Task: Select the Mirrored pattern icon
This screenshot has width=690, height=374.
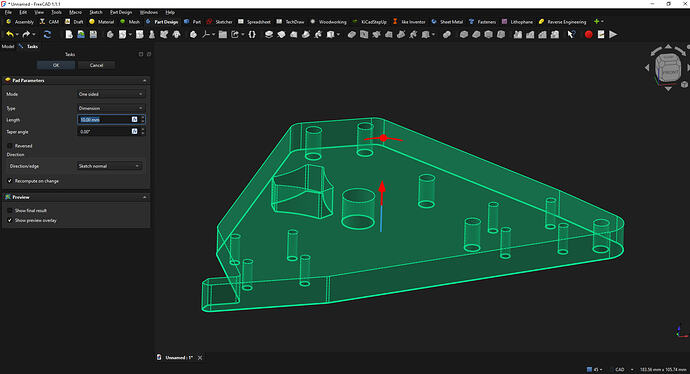Action: click(518, 34)
